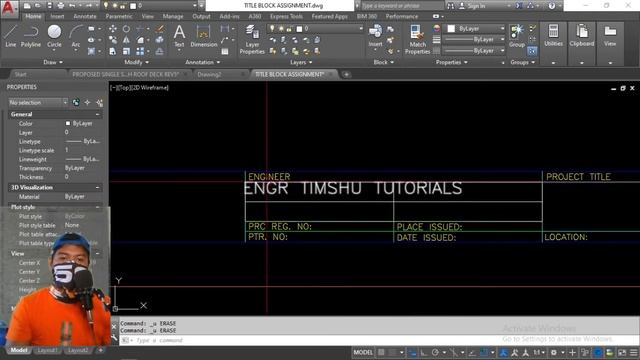
Task: Toggle ortho mode in status bar
Action: (x=424, y=352)
